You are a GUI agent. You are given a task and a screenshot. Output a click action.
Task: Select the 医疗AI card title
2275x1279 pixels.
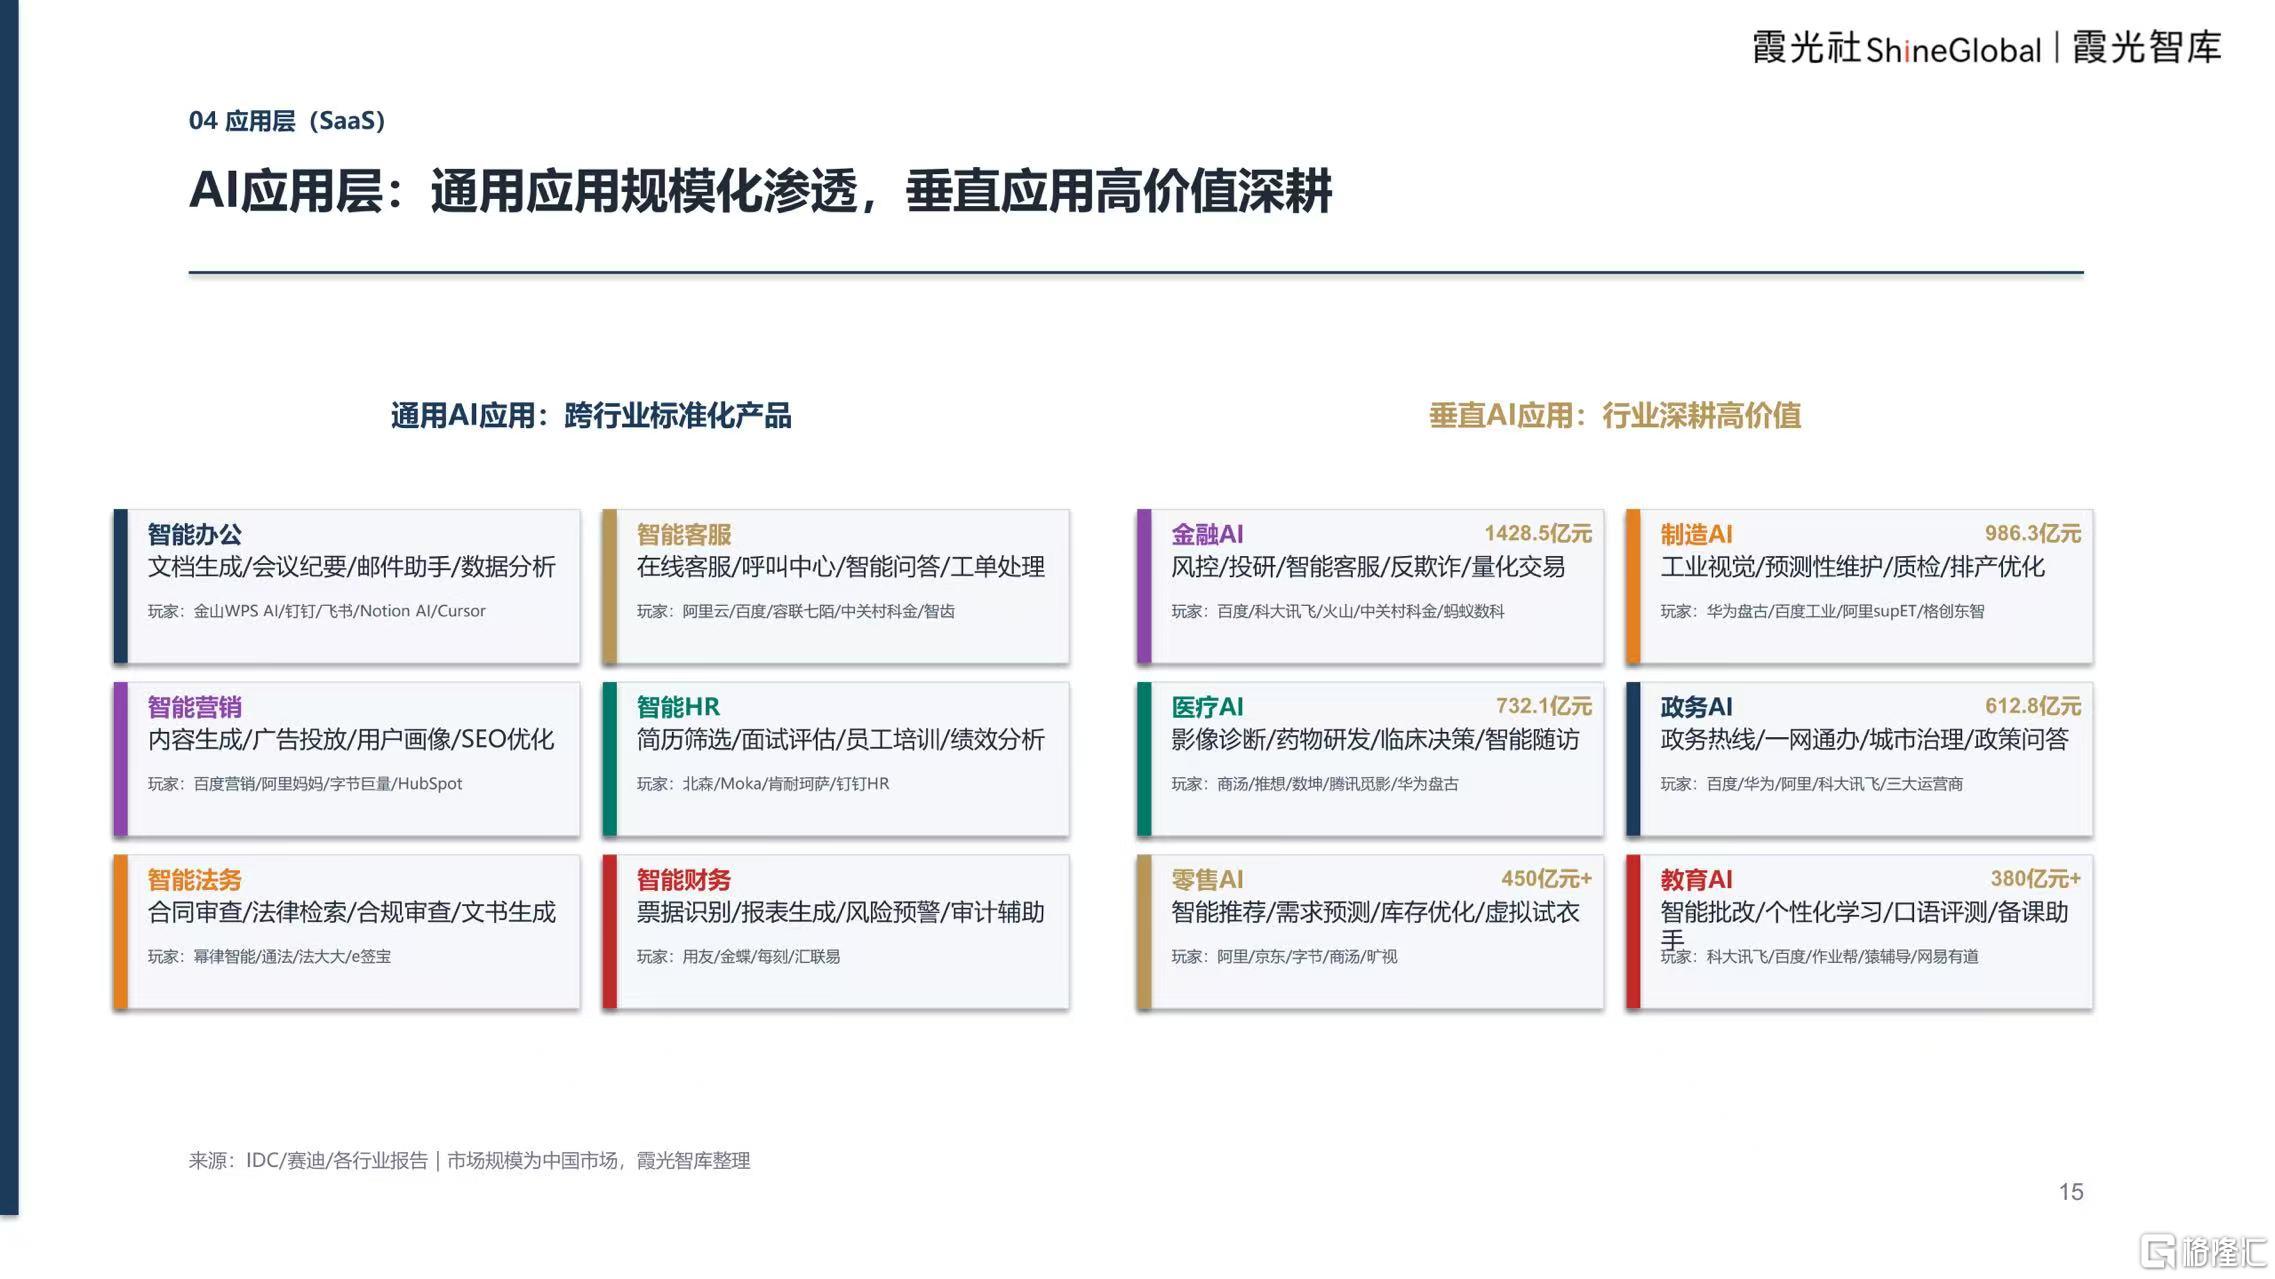[x=1207, y=707]
